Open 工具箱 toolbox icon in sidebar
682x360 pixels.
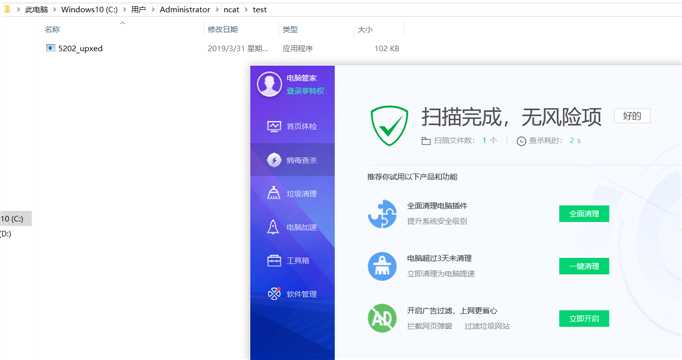point(274,260)
